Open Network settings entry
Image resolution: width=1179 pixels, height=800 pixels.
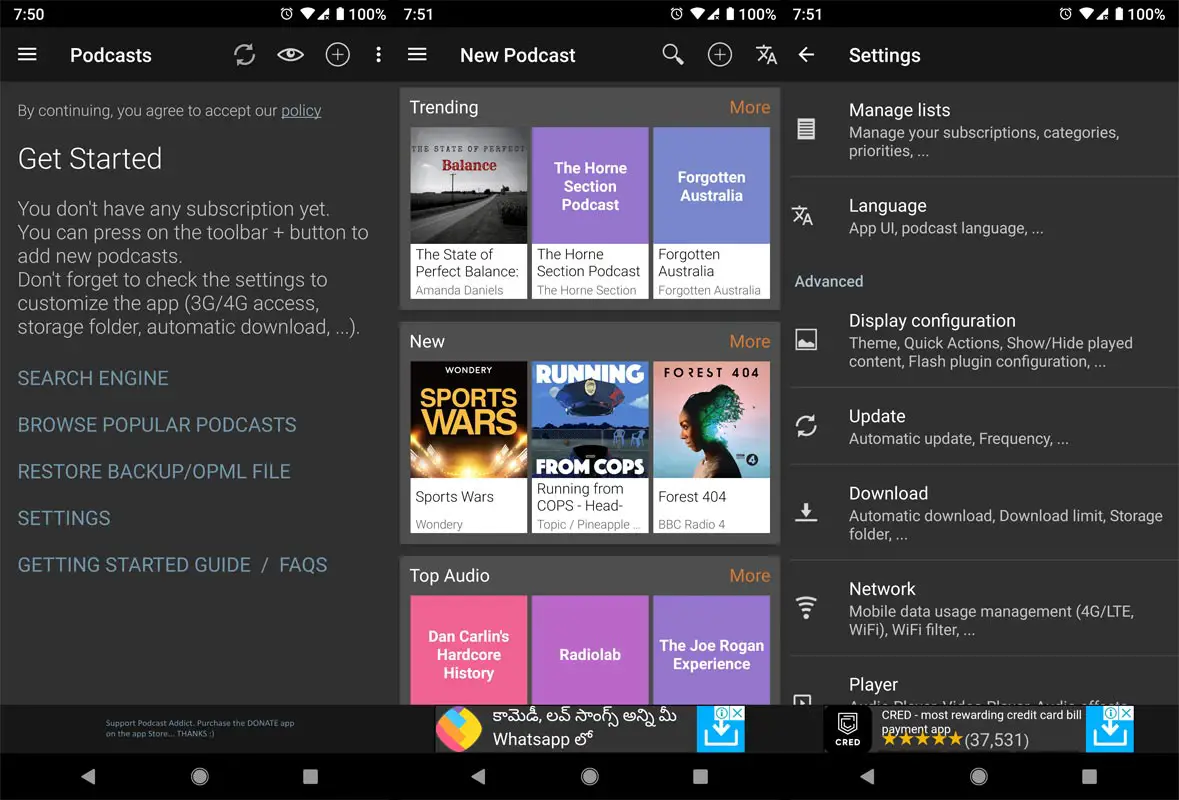coord(984,608)
